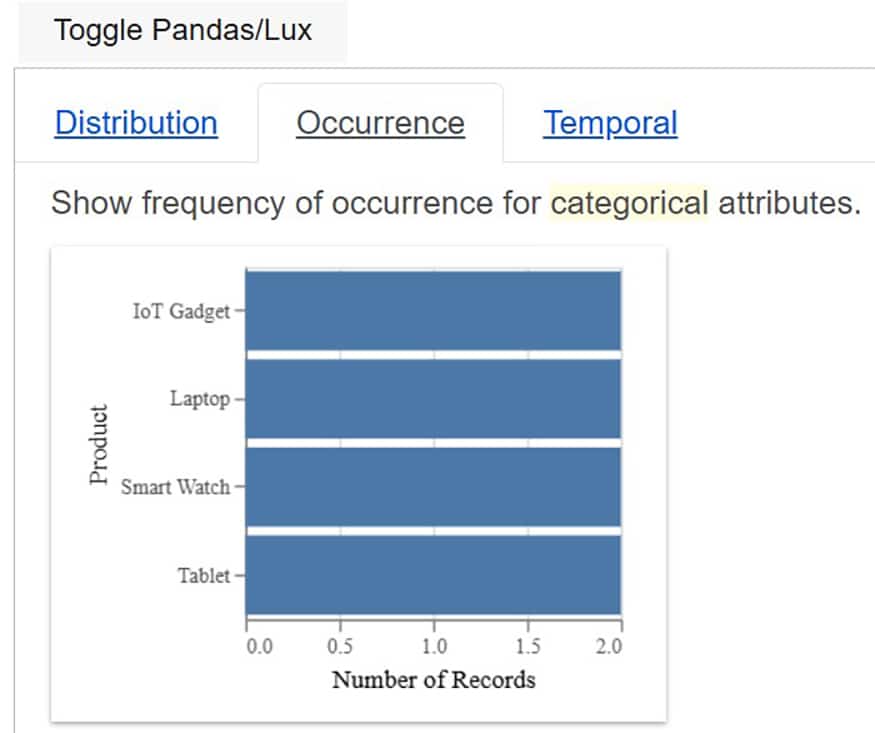
Task: Click the 0.0 tick on x-axis
Action: (259, 647)
